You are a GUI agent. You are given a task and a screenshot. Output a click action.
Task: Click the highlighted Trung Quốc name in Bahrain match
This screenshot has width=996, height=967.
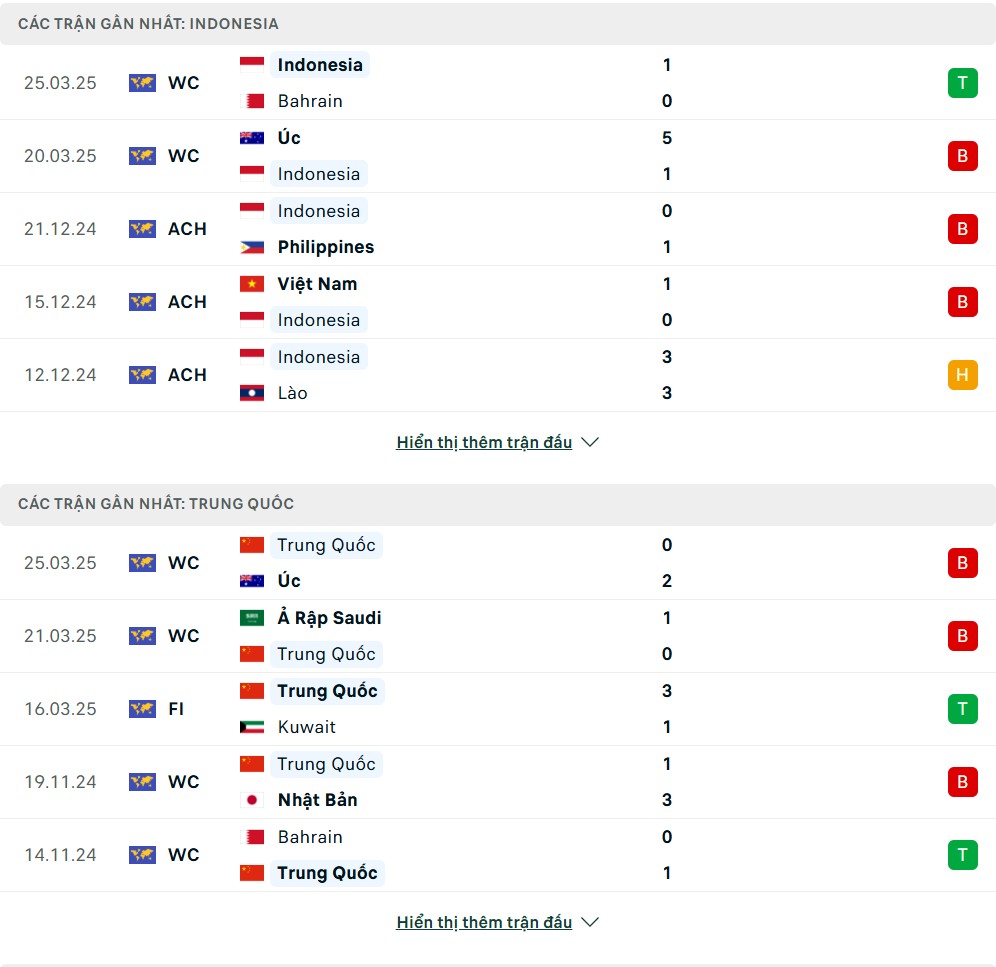click(327, 873)
